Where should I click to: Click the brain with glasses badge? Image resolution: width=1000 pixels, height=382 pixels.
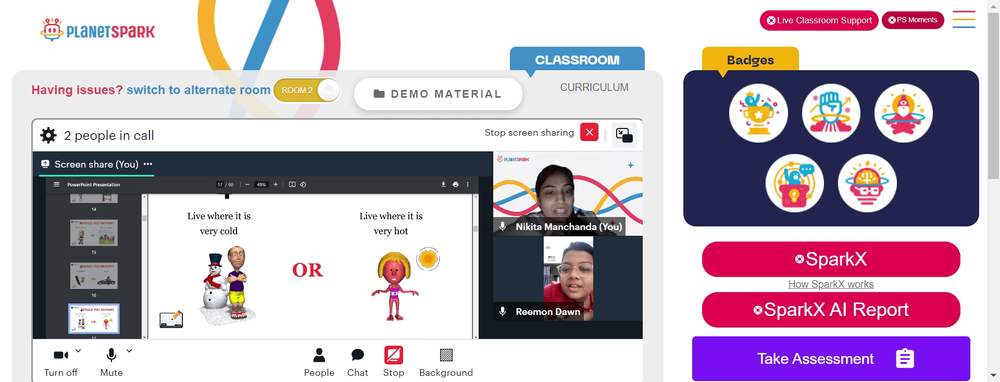click(867, 183)
